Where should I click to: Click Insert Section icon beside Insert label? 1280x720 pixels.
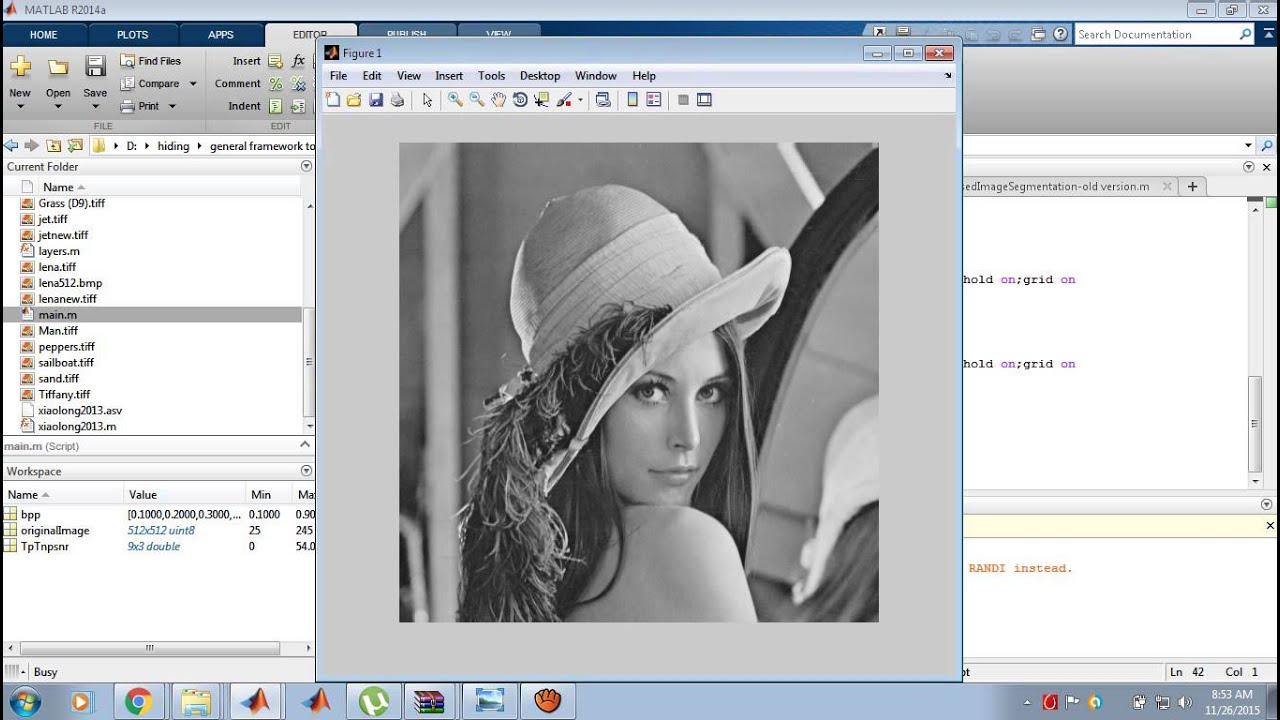coord(276,61)
